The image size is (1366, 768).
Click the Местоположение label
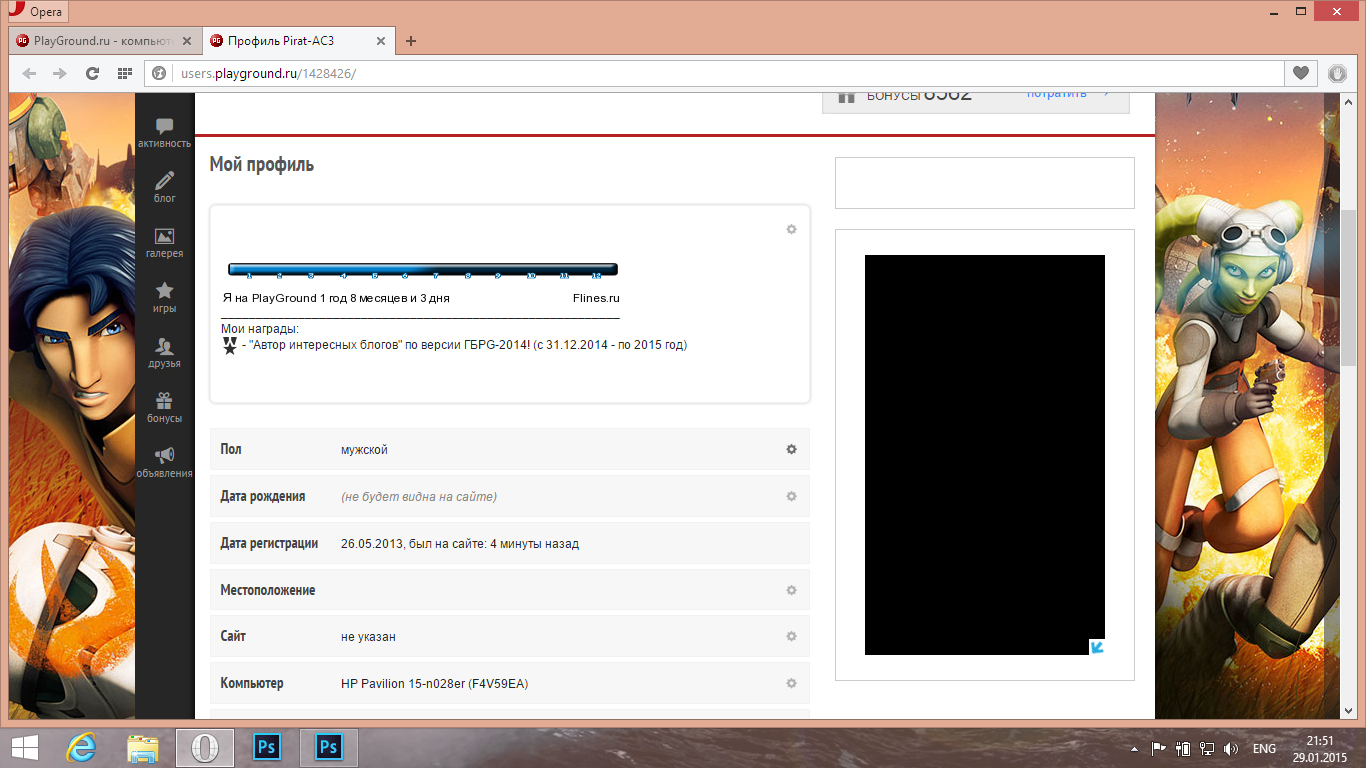[x=268, y=590]
